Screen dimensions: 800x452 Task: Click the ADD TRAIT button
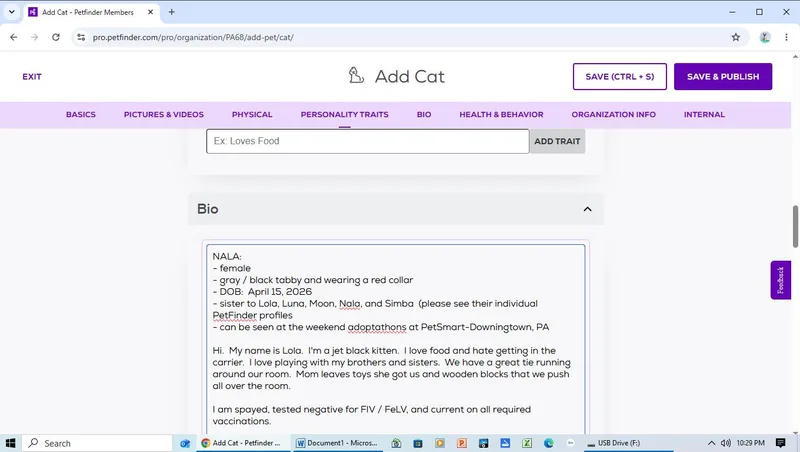point(557,141)
